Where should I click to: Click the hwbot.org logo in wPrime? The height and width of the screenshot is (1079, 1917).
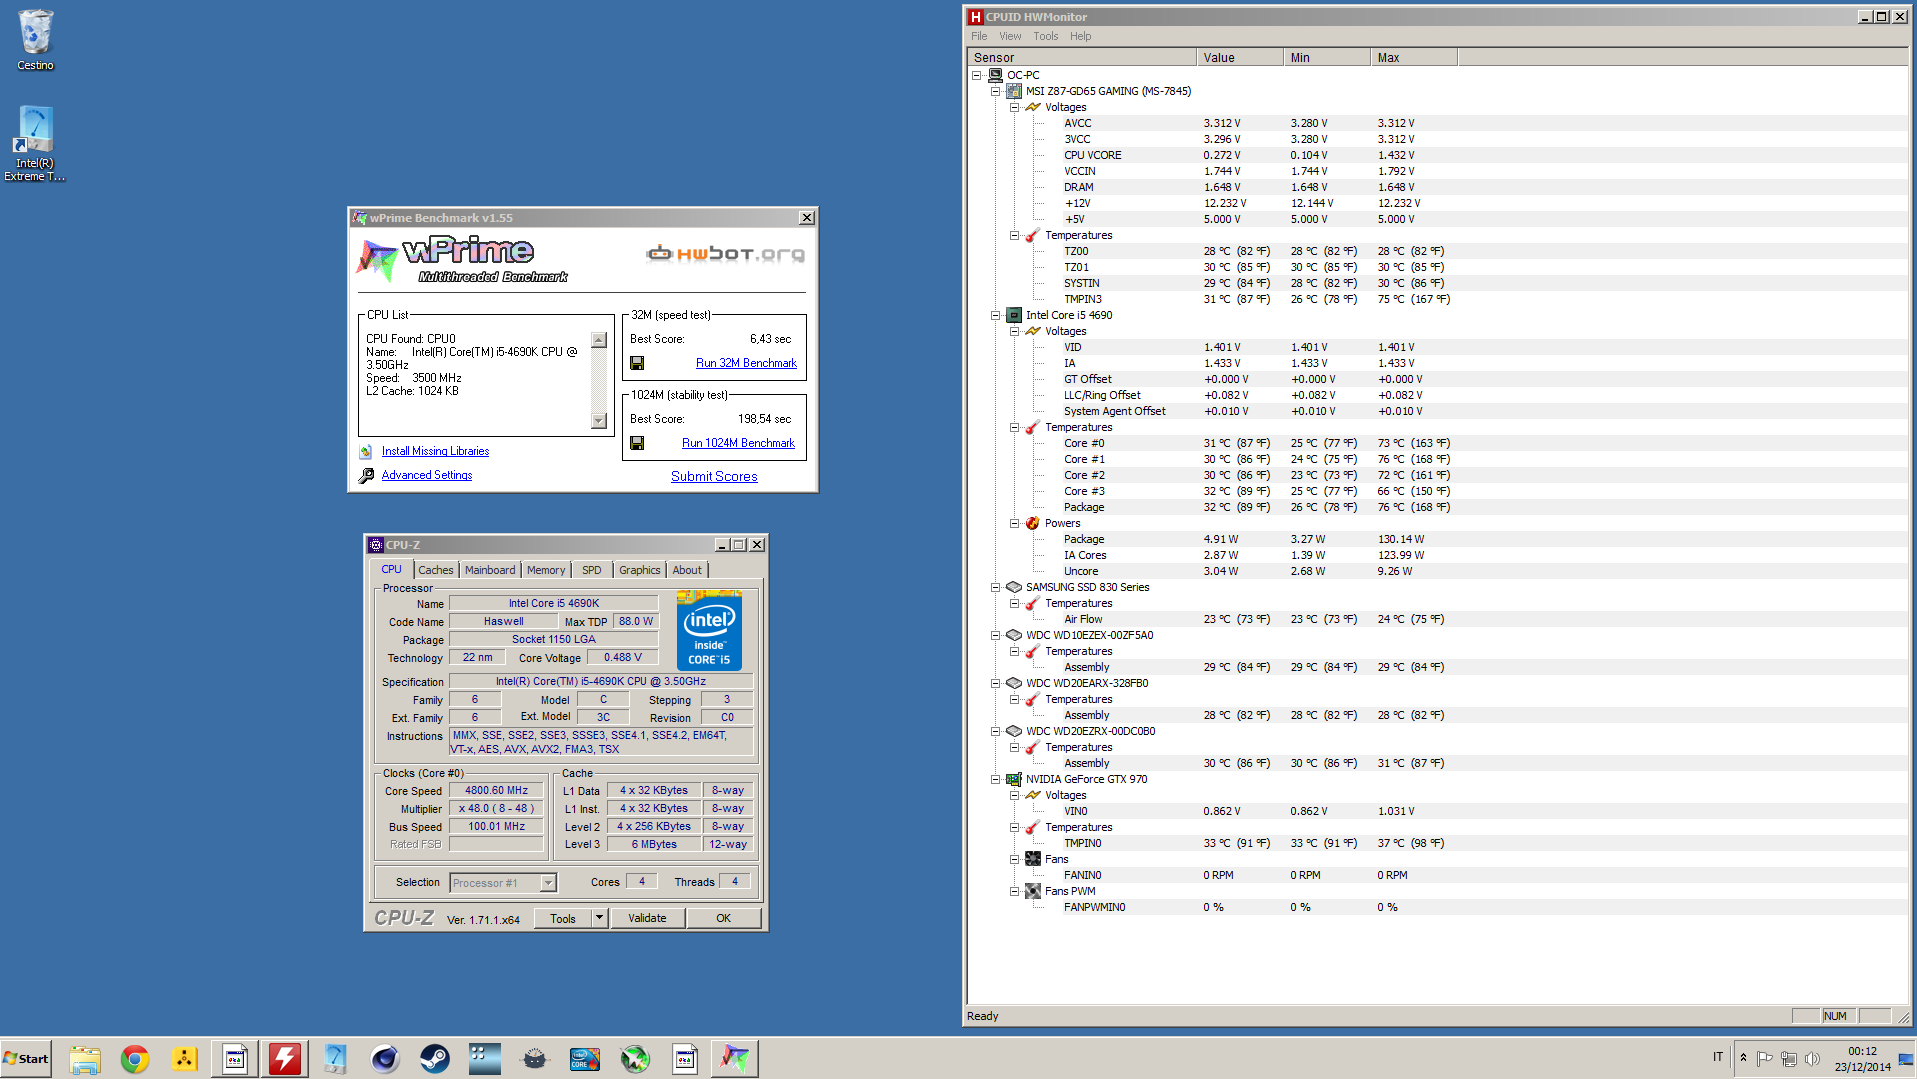point(726,254)
